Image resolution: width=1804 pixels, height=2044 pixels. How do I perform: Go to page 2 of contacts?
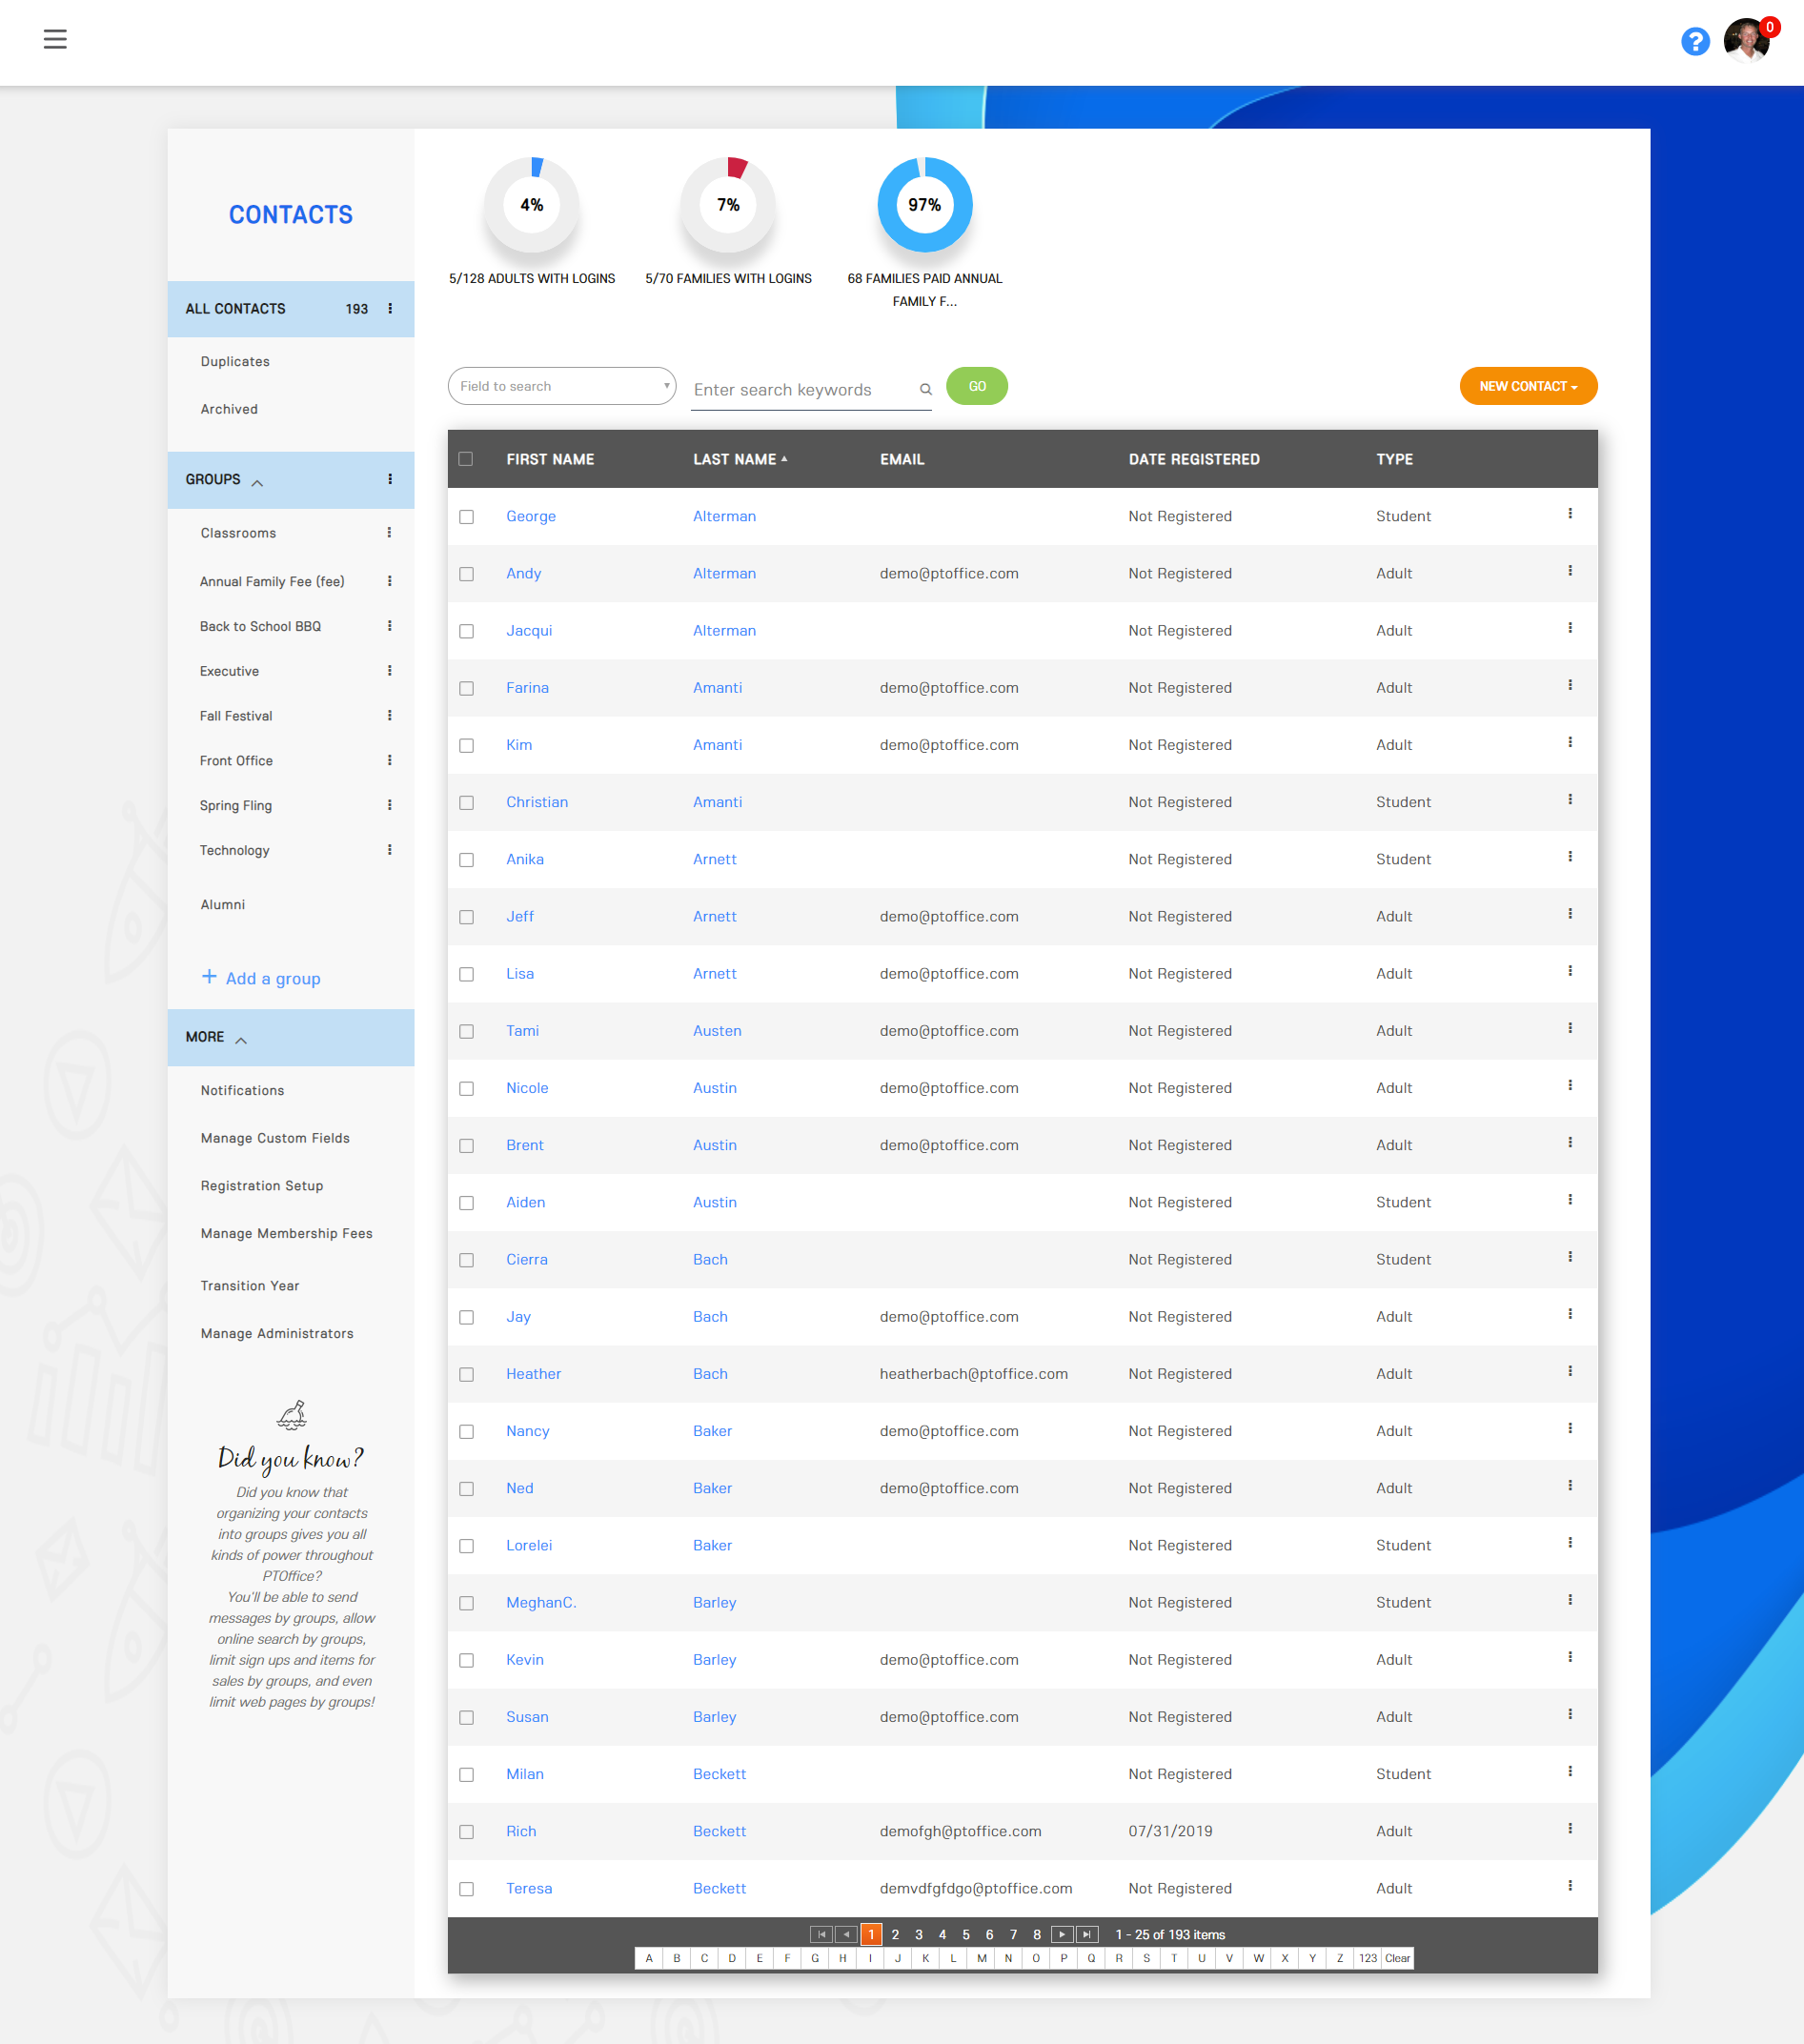(x=895, y=1934)
